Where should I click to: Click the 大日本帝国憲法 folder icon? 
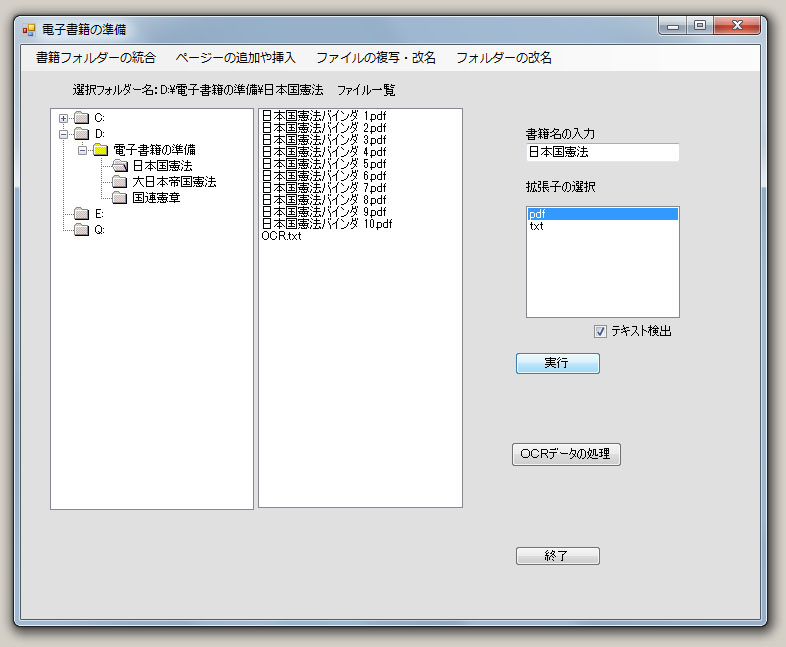point(120,182)
